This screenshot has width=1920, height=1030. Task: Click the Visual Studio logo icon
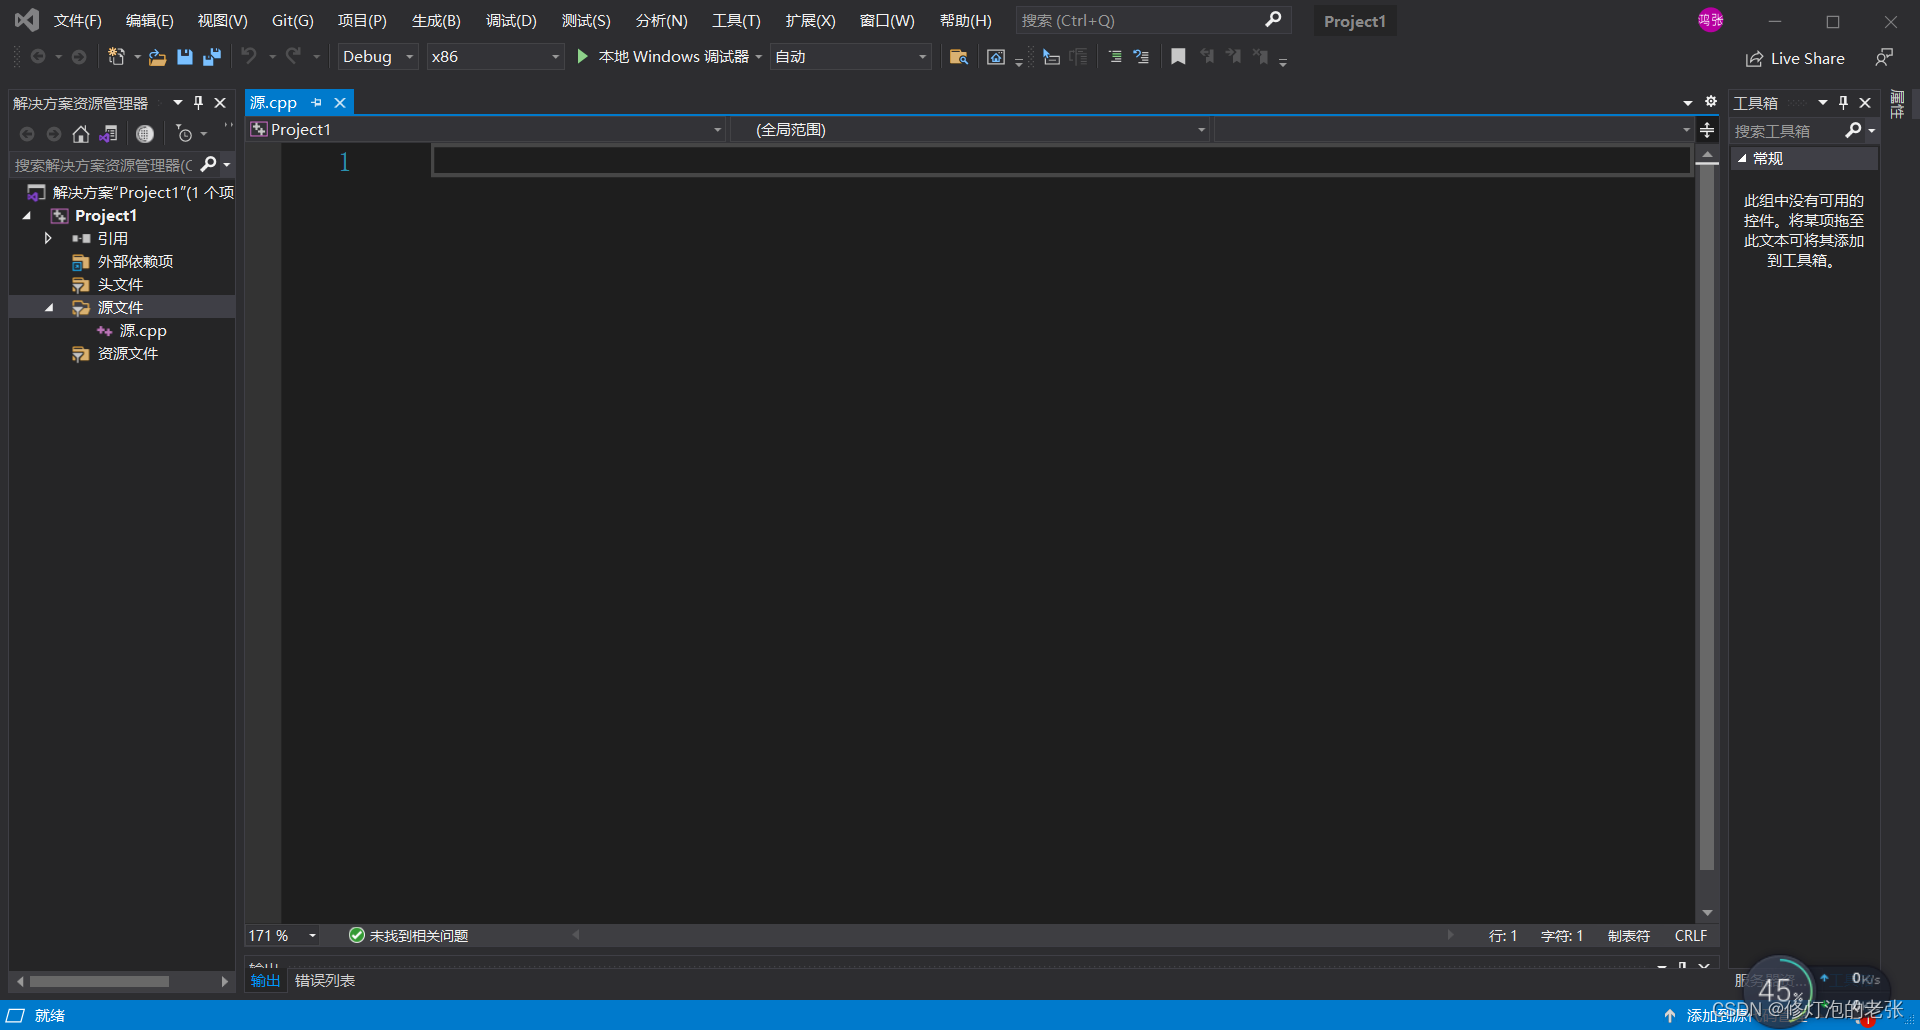pyautogui.click(x=27, y=20)
